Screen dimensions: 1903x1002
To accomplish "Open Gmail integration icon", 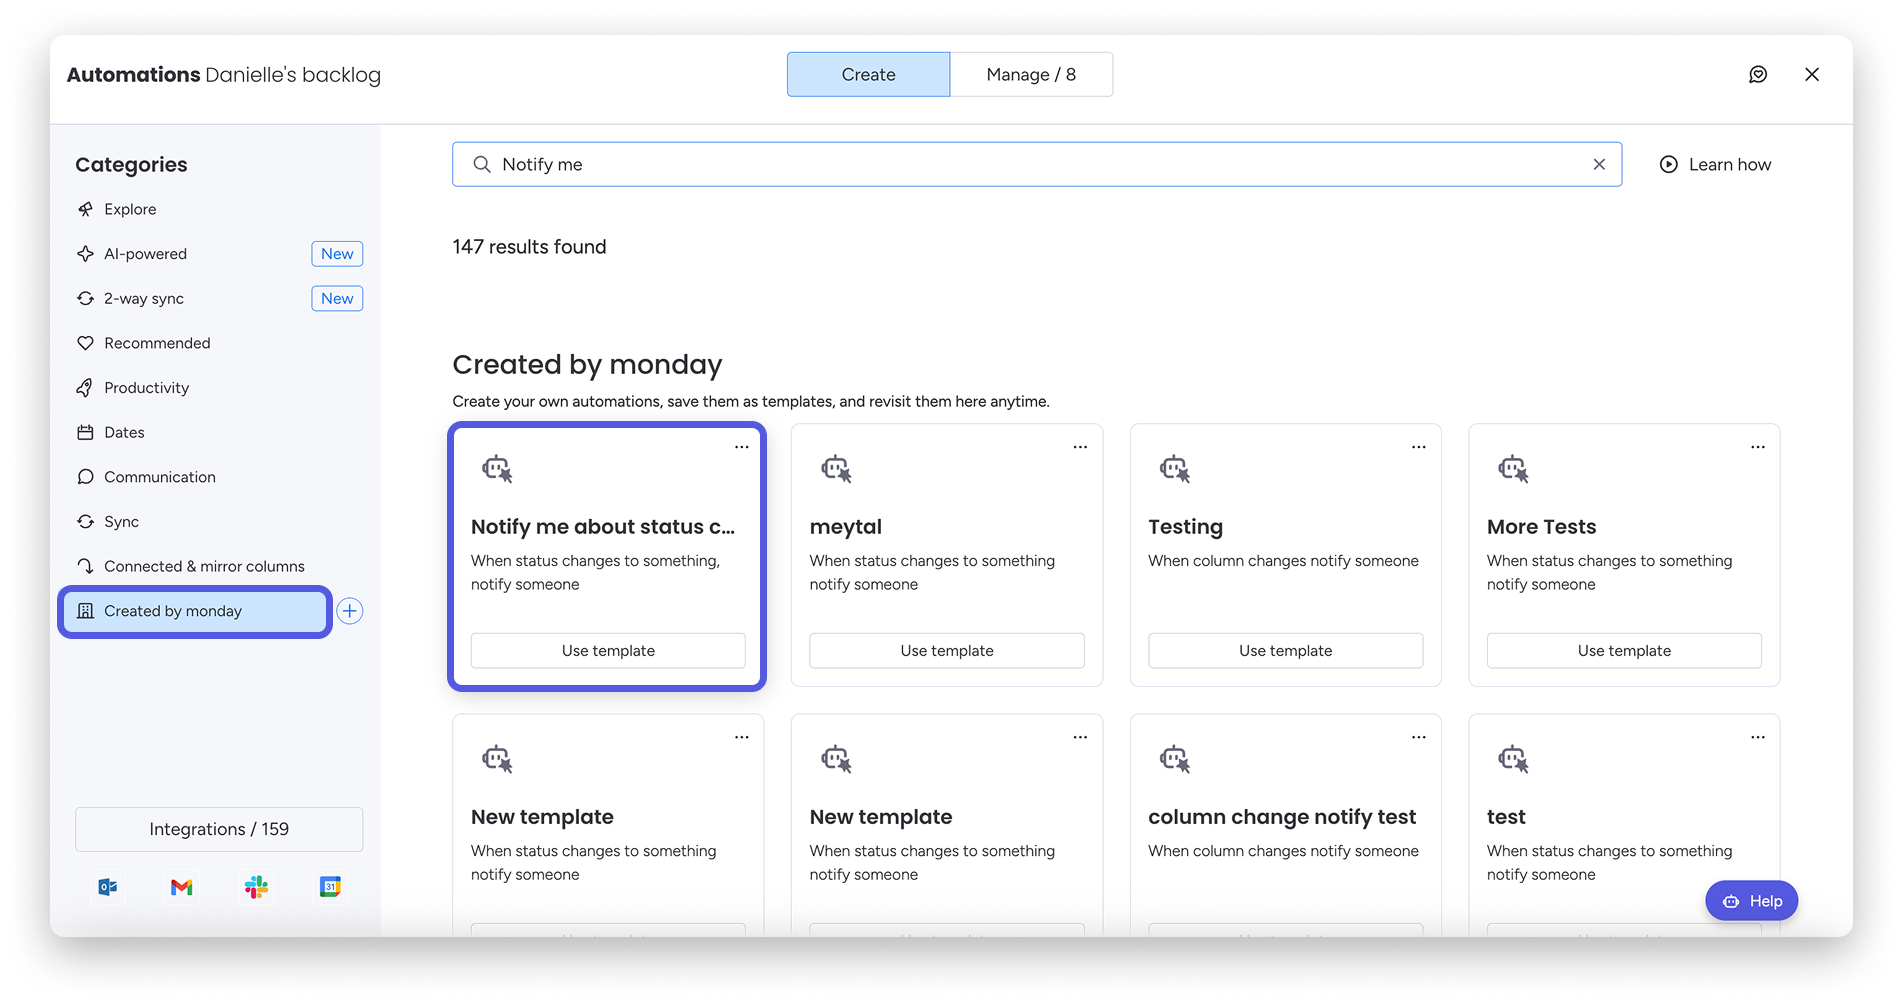I will pos(182,887).
